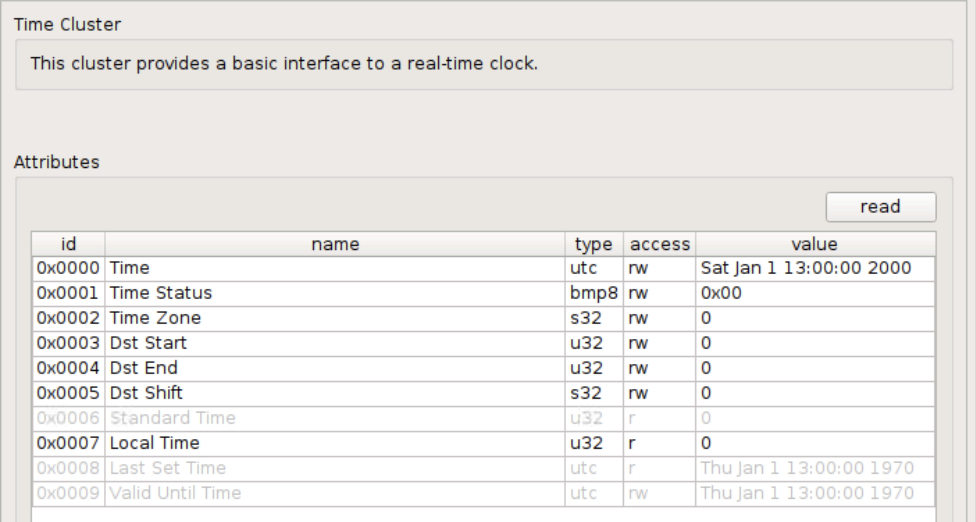Click the value cell of Valid Until Time
Viewport: 976px width, 522px height.
coord(815,493)
